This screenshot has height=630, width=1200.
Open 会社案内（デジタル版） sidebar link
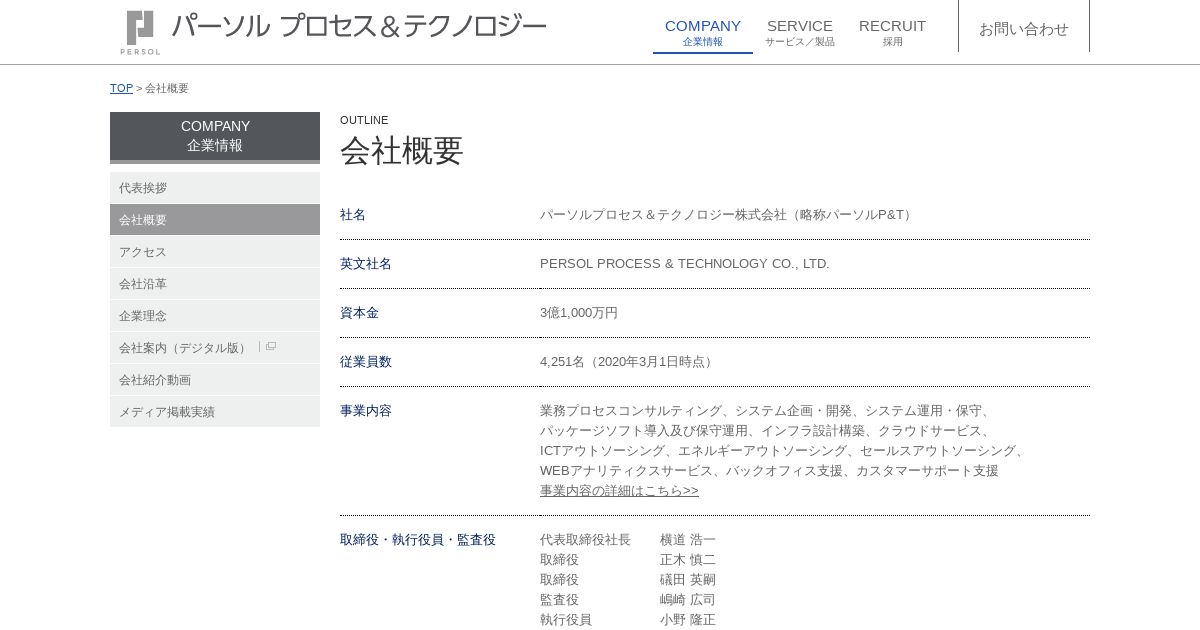tap(215, 348)
